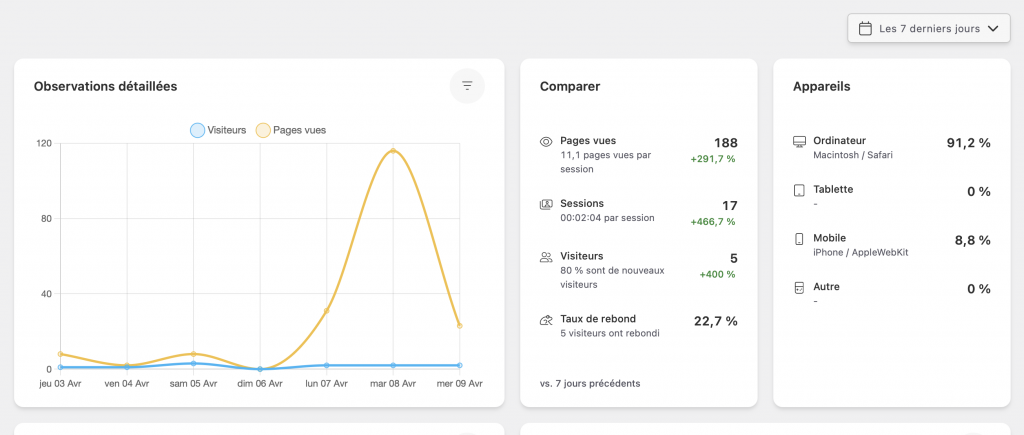Image resolution: width=1024 pixels, height=435 pixels.
Task: Click the Appareils card heading
Action: pyautogui.click(x=822, y=86)
